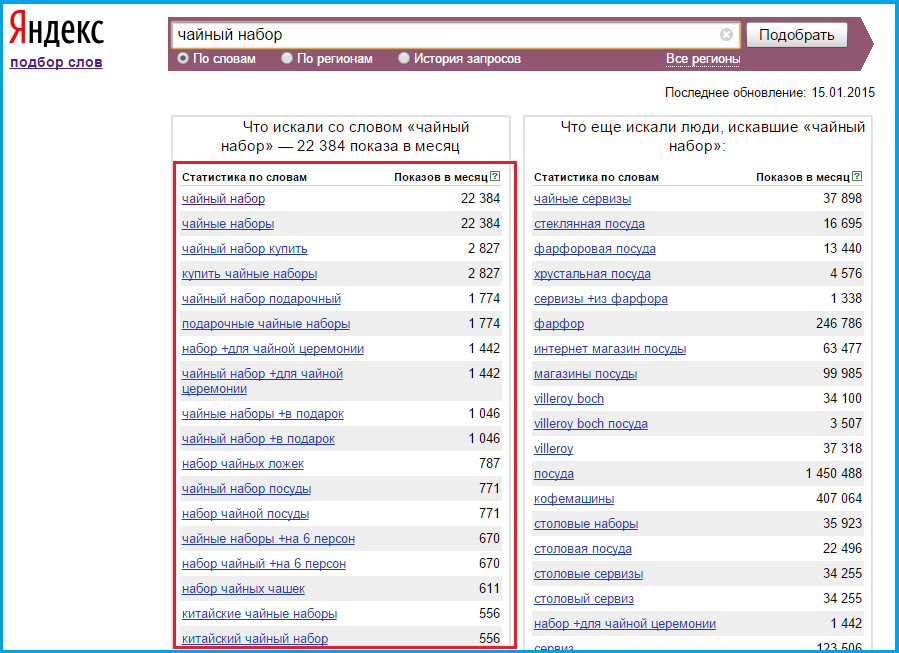Image resolution: width=899 pixels, height=653 pixels.
Task: Open the "чайные сервизы" related query
Action: click(584, 199)
